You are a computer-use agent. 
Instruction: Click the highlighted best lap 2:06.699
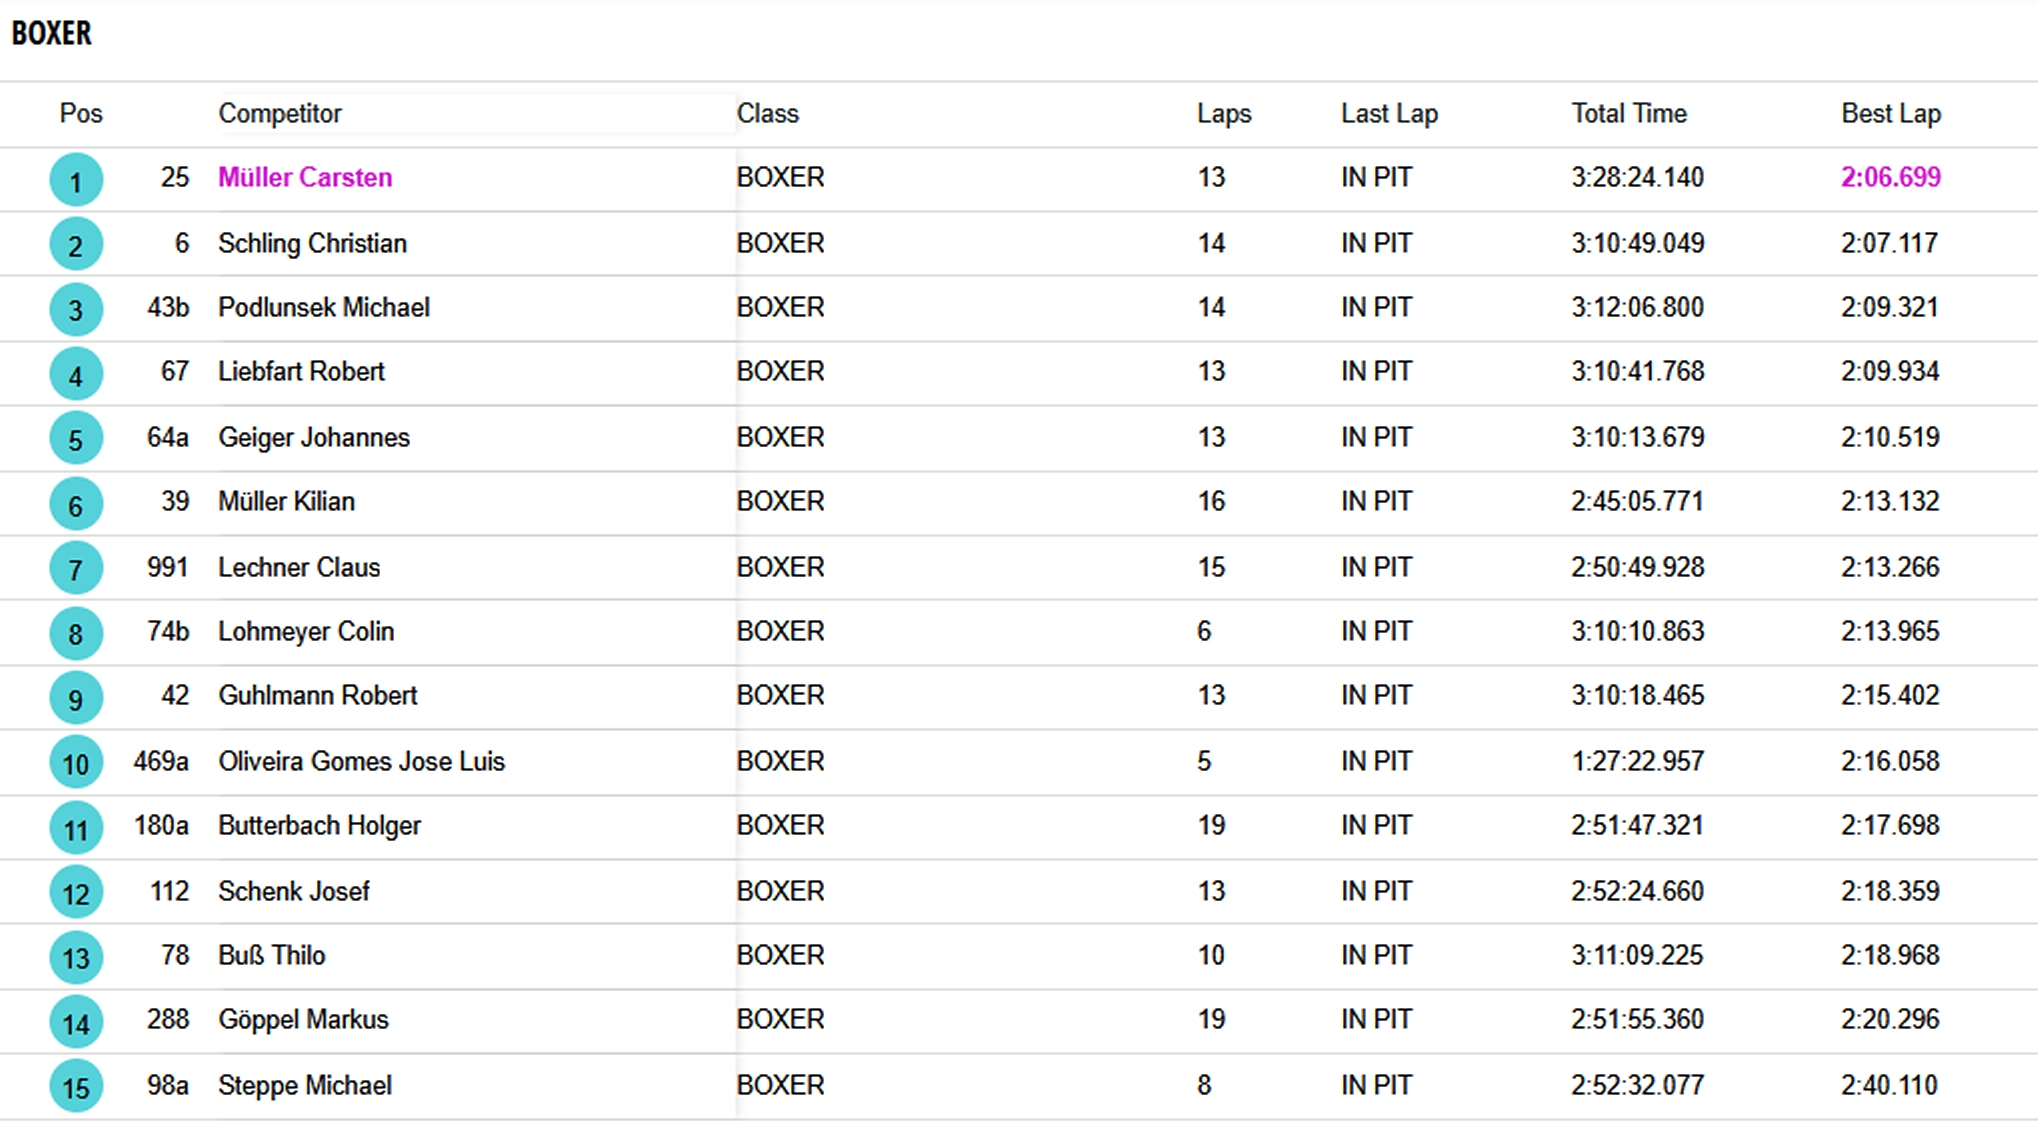pyautogui.click(x=1891, y=177)
